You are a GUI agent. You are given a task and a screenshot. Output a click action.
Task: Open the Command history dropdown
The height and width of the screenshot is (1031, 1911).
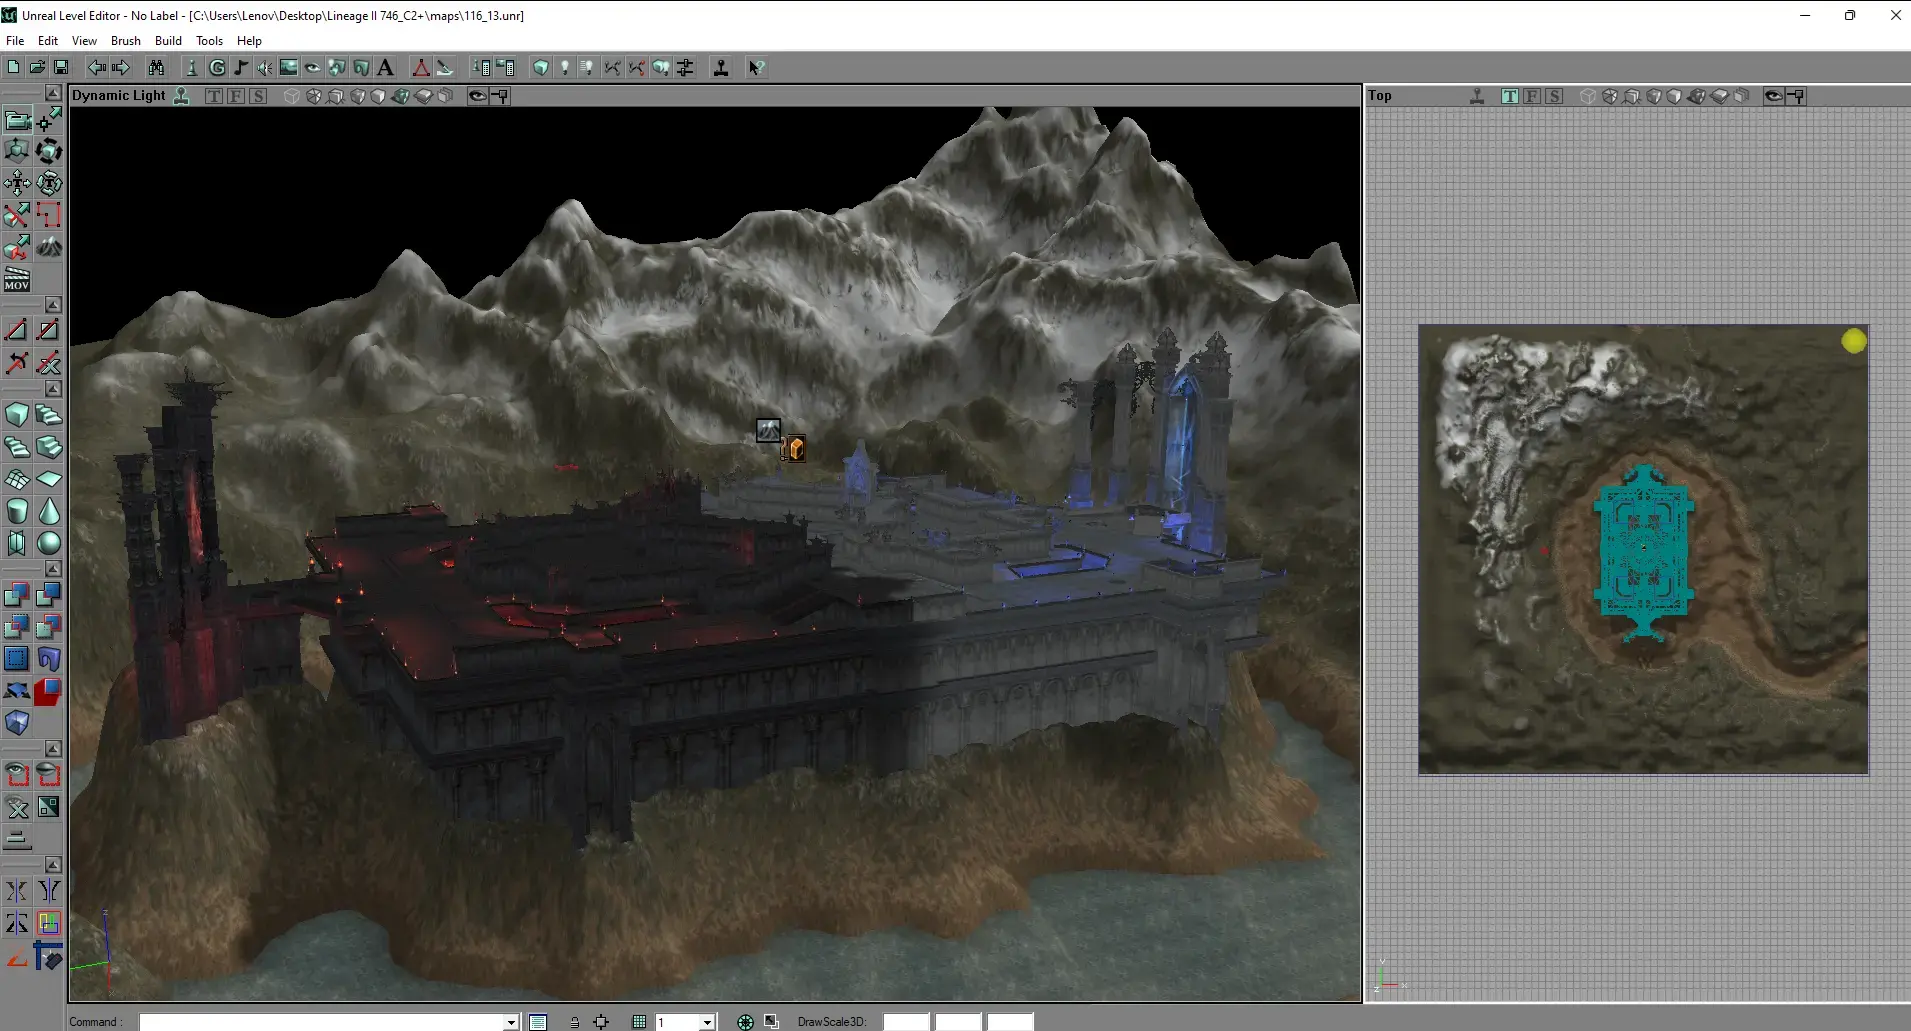coord(511,1022)
